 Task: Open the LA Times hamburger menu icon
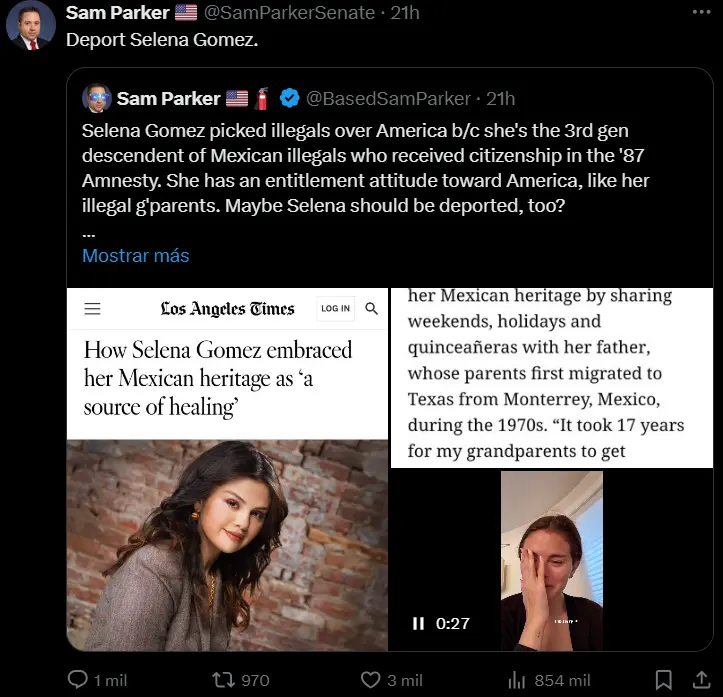(x=92, y=309)
